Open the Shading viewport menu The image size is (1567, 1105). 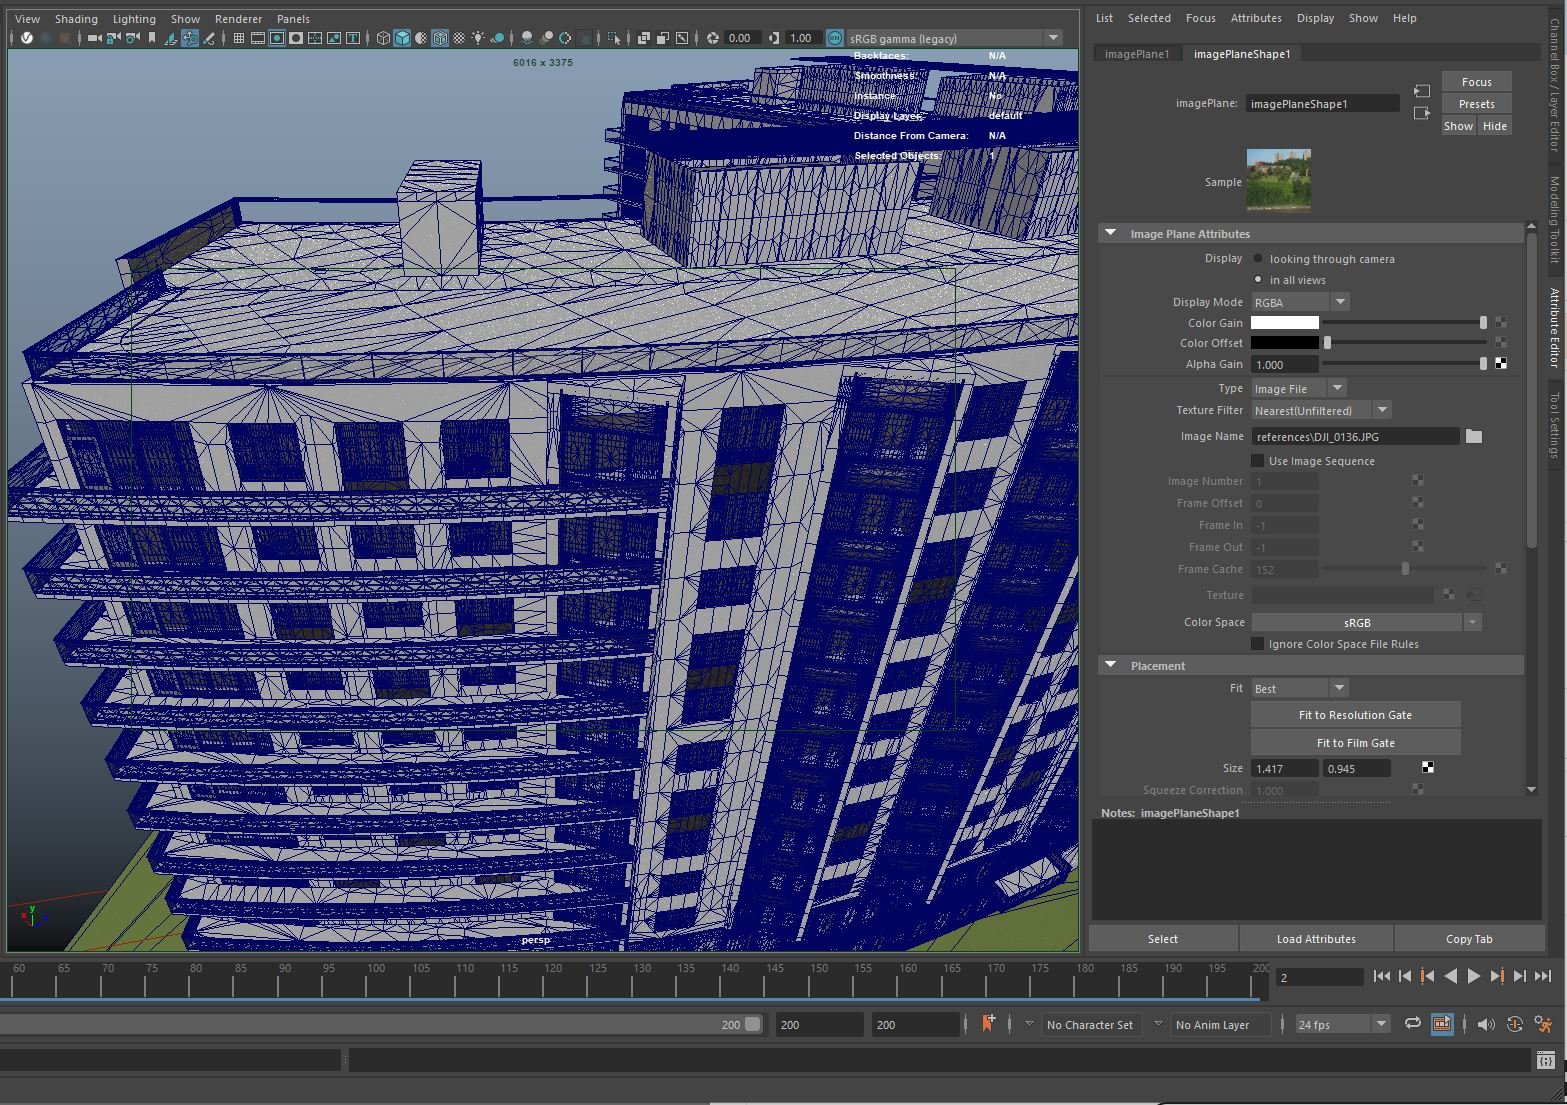point(76,18)
